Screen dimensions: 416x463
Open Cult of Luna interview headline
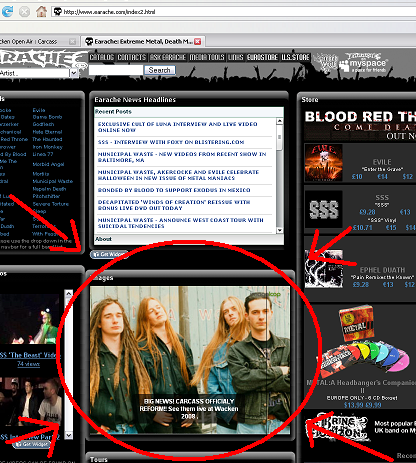[x=177, y=127]
